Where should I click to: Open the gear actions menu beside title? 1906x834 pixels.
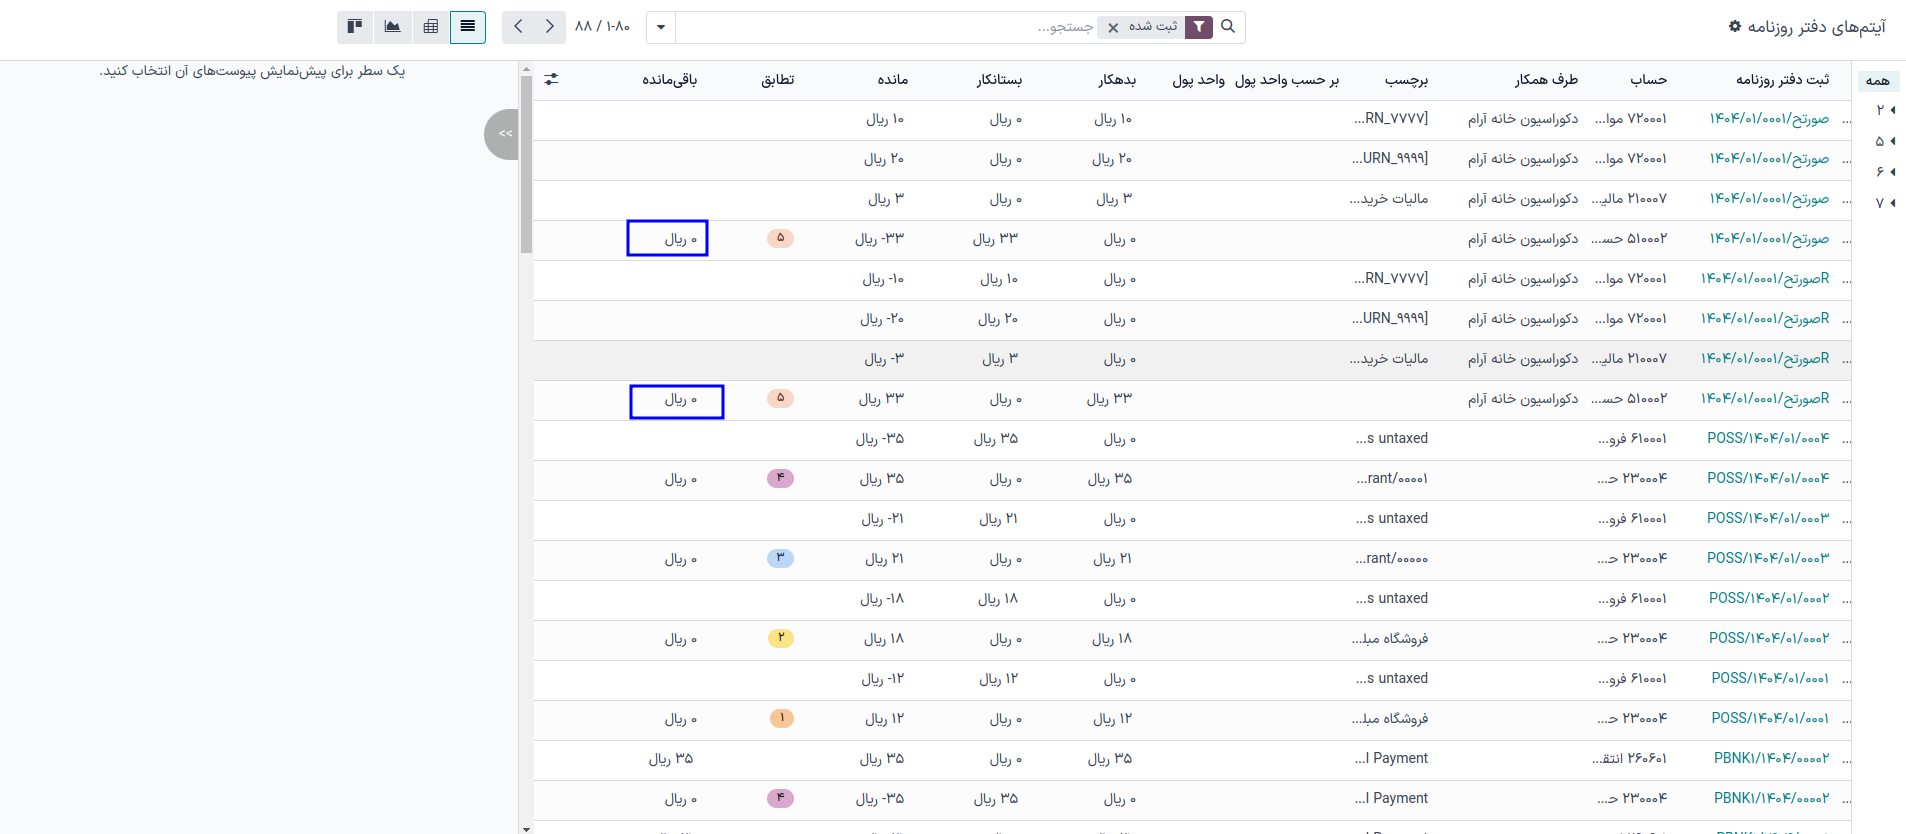pos(1734,27)
